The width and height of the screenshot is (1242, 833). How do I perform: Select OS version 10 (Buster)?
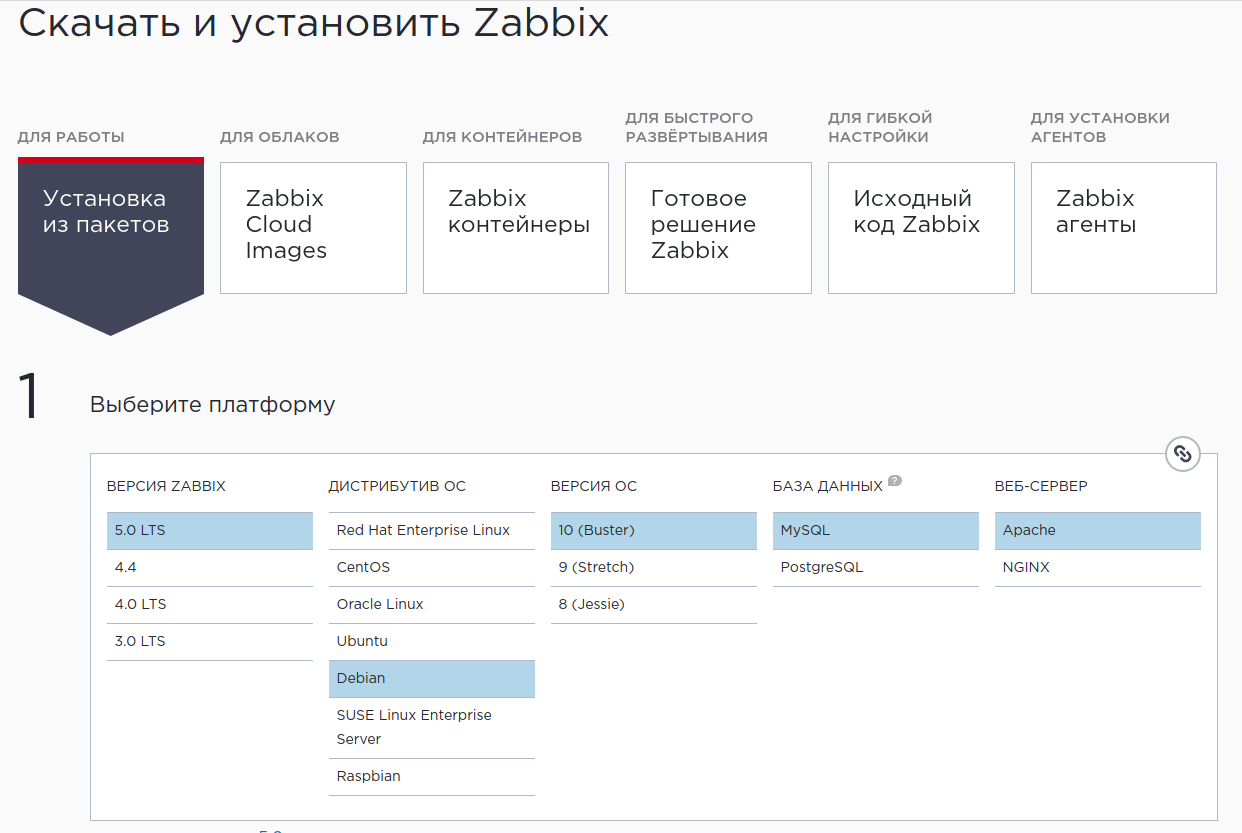[x=654, y=531]
